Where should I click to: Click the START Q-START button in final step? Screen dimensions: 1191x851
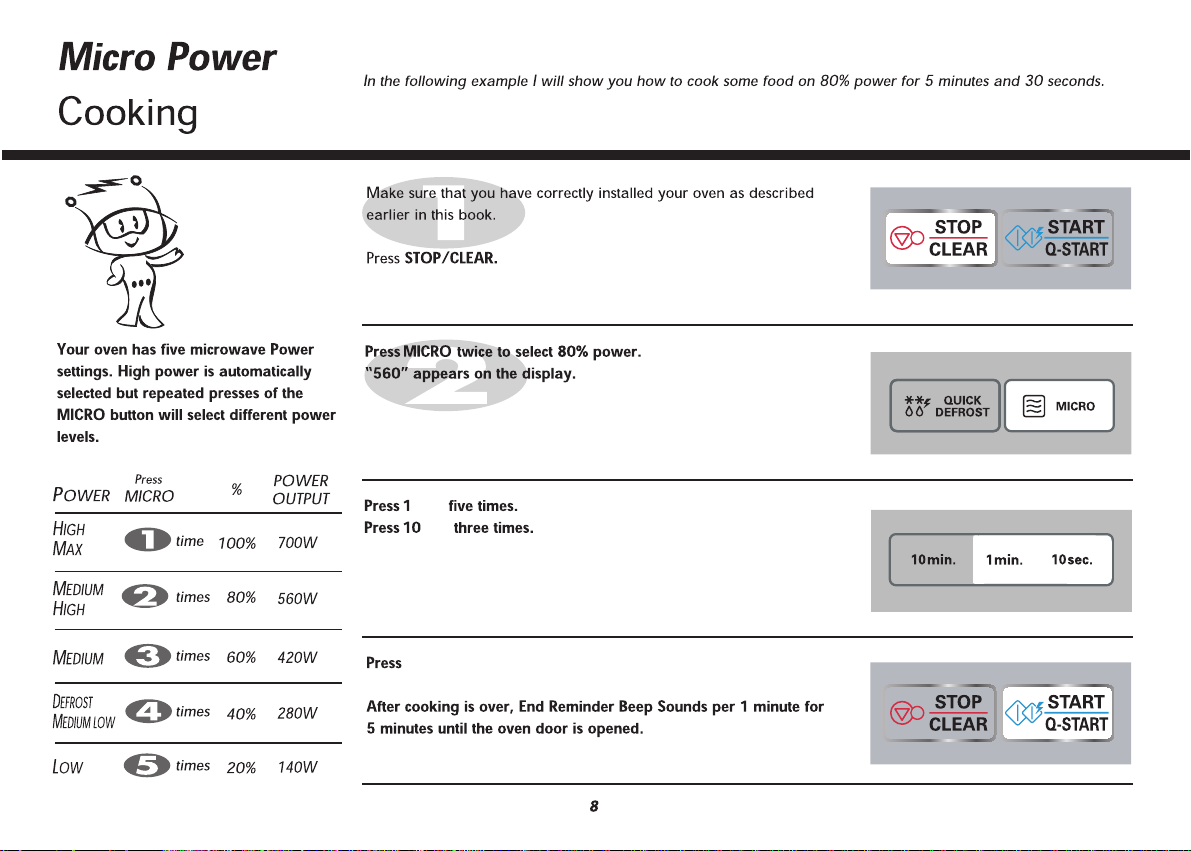[1057, 713]
